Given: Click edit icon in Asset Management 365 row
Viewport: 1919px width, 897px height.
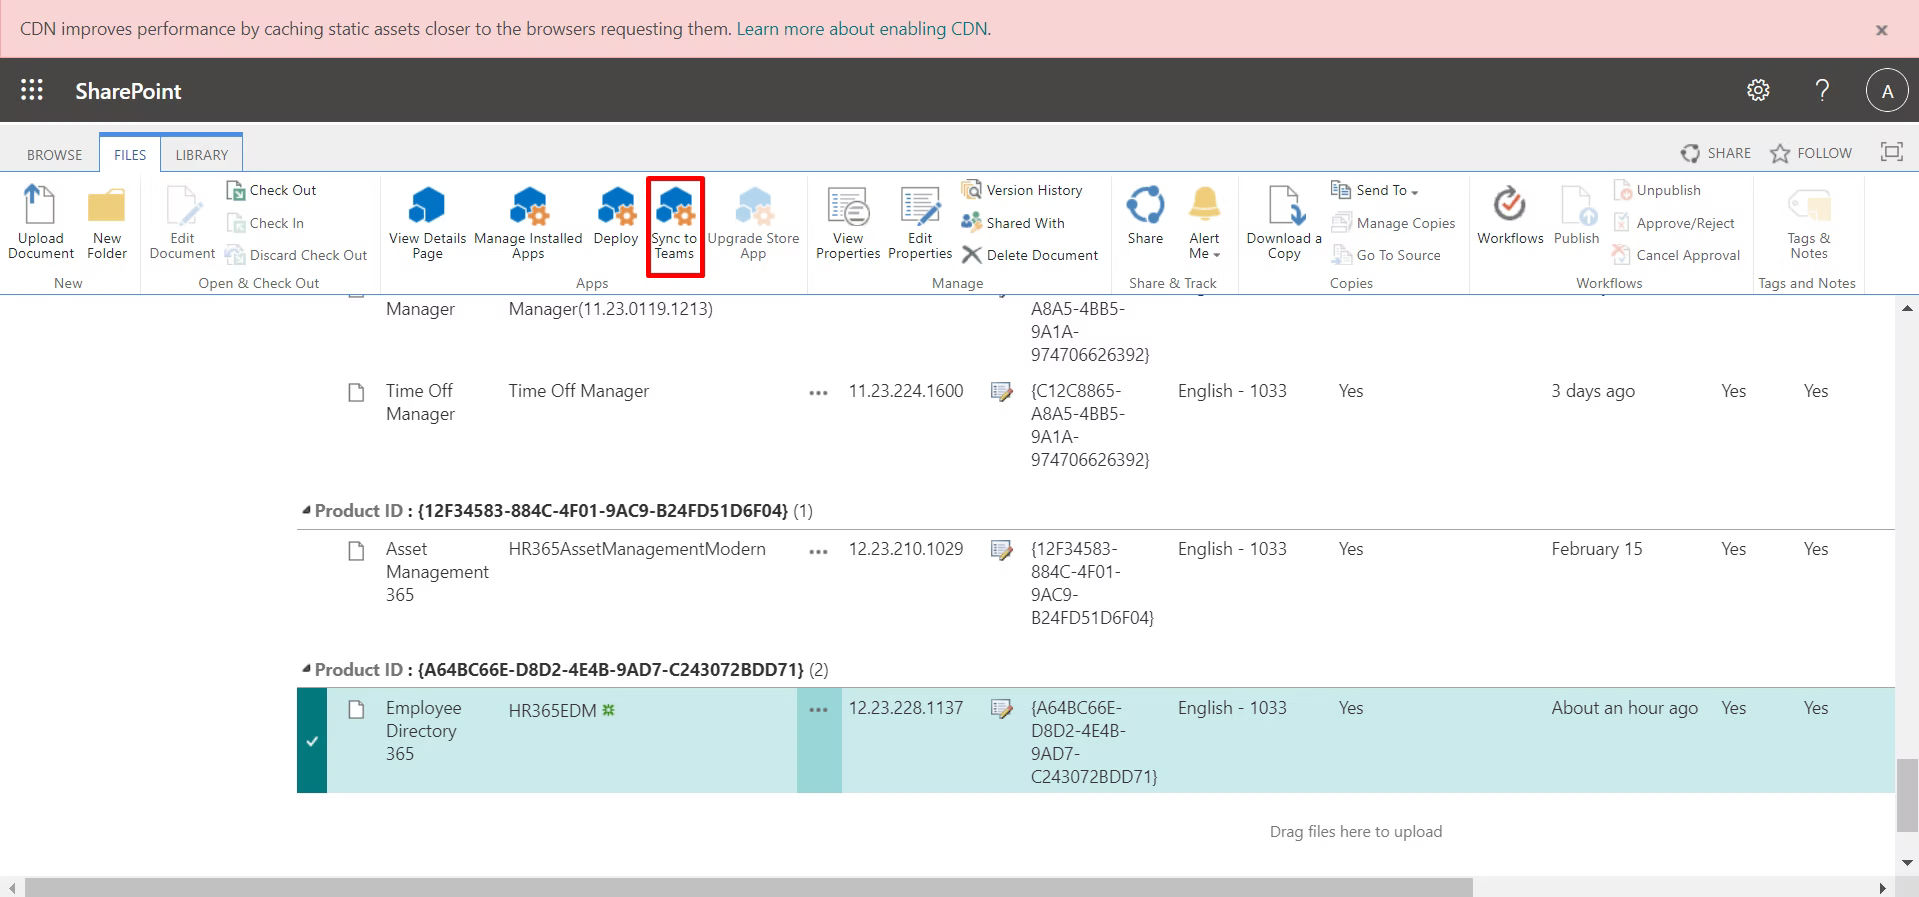Looking at the screenshot, I should [x=1001, y=549].
